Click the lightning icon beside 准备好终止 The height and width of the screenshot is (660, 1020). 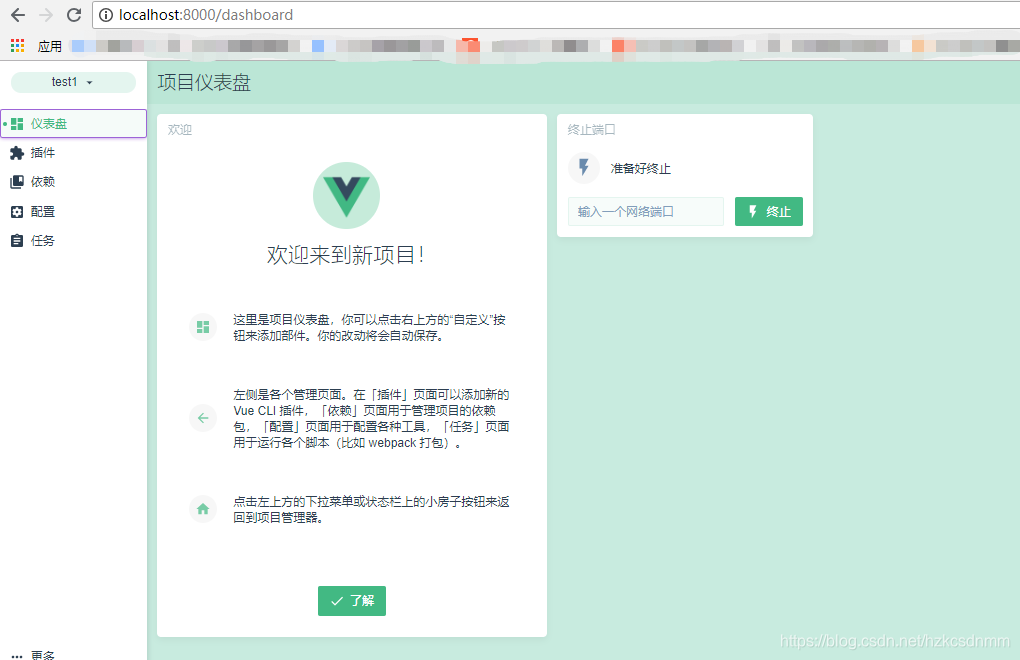click(584, 168)
